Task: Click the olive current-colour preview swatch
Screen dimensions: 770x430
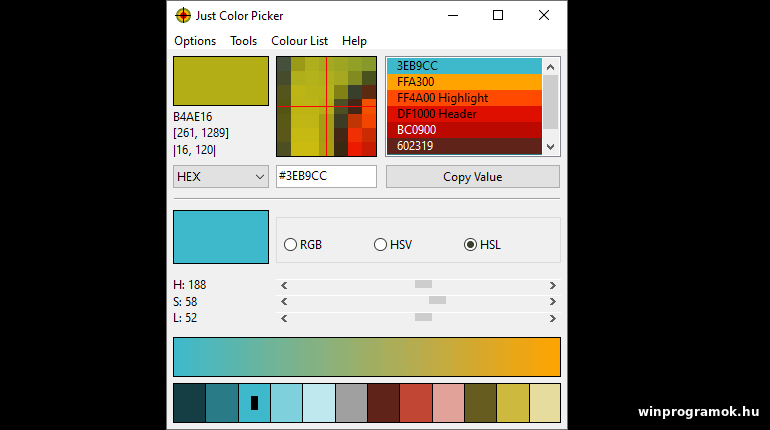Action: click(221, 81)
